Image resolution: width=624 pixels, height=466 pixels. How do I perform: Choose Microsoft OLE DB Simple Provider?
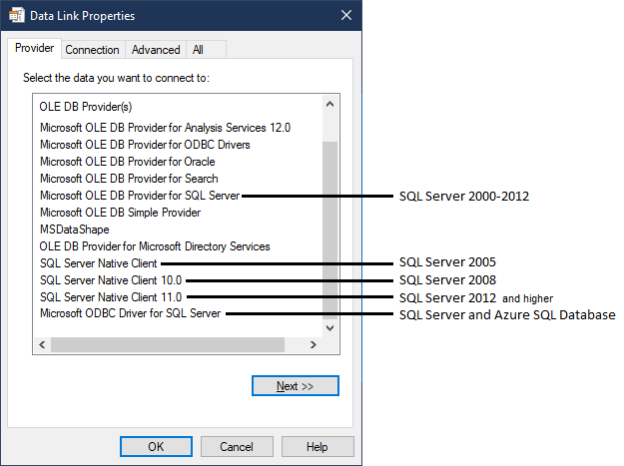click(120, 213)
